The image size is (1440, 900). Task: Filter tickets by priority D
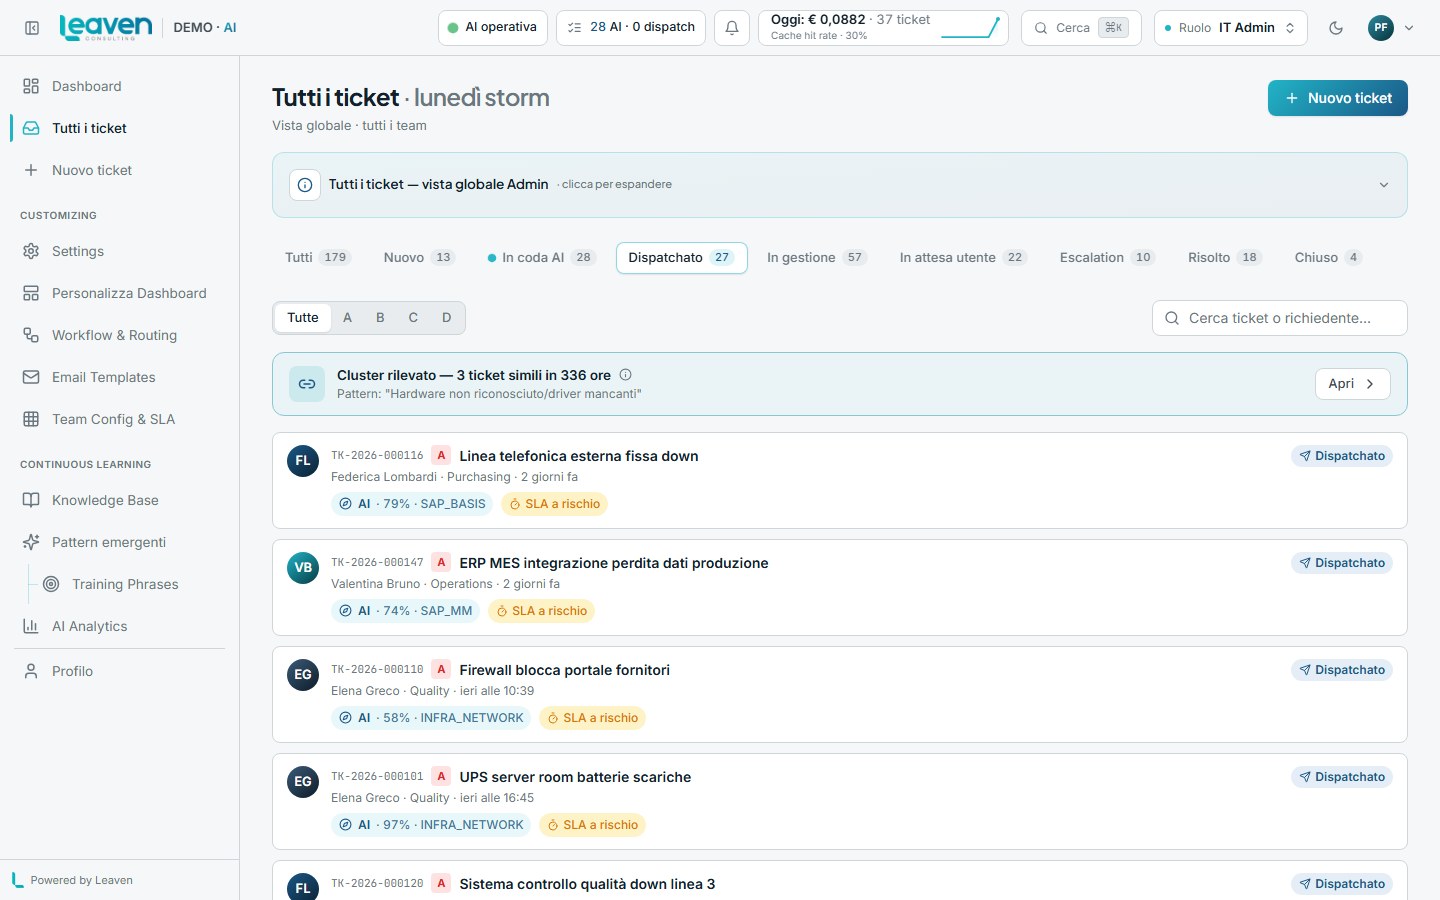[x=447, y=318]
